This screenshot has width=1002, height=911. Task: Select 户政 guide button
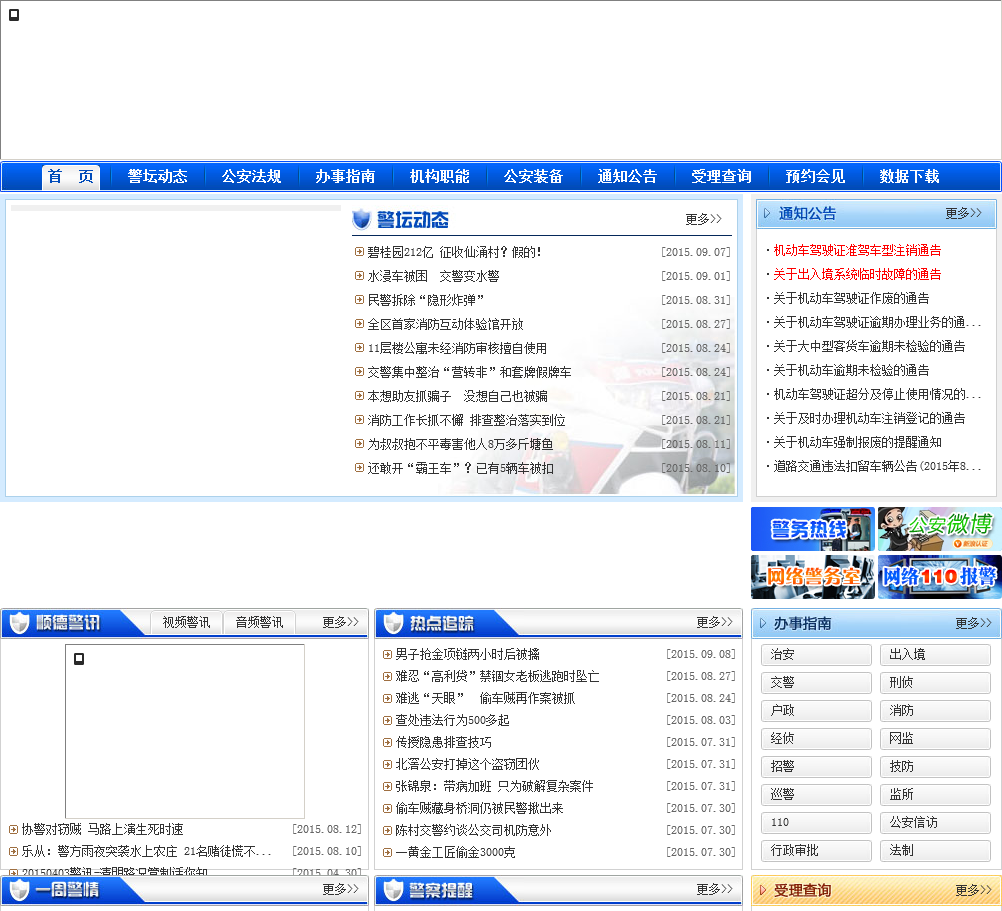[x=816, y=710]
